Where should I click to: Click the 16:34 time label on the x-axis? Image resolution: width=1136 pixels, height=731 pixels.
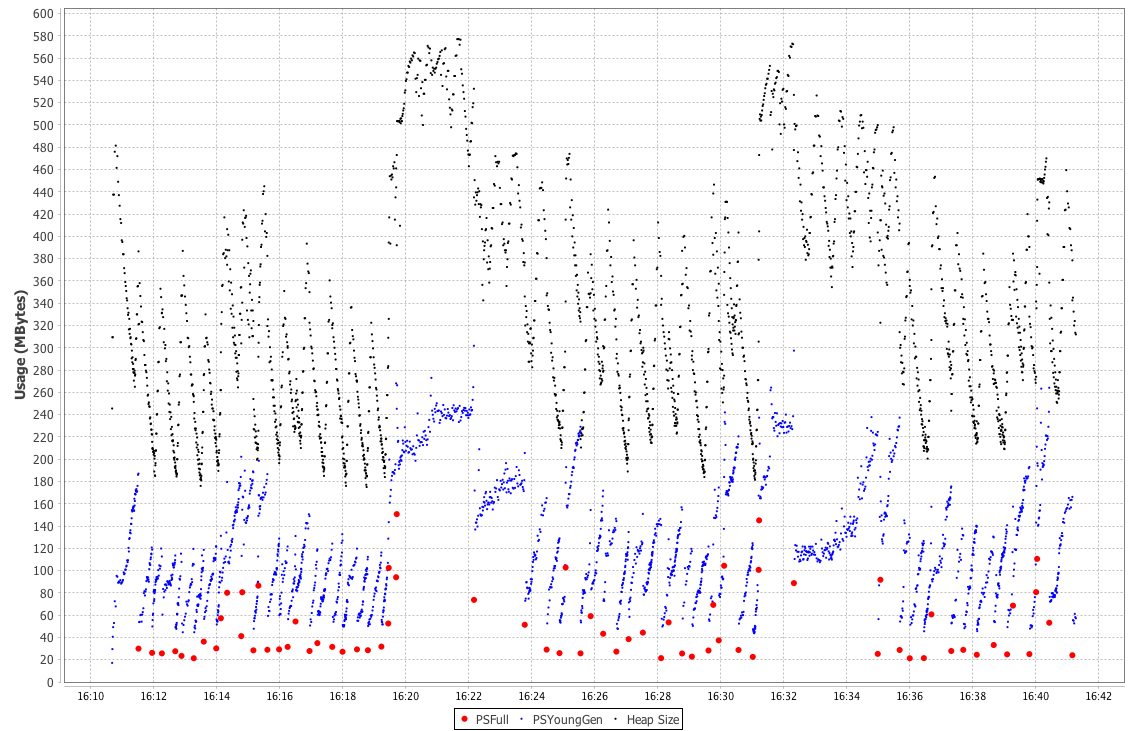click(x=847, y=697)
